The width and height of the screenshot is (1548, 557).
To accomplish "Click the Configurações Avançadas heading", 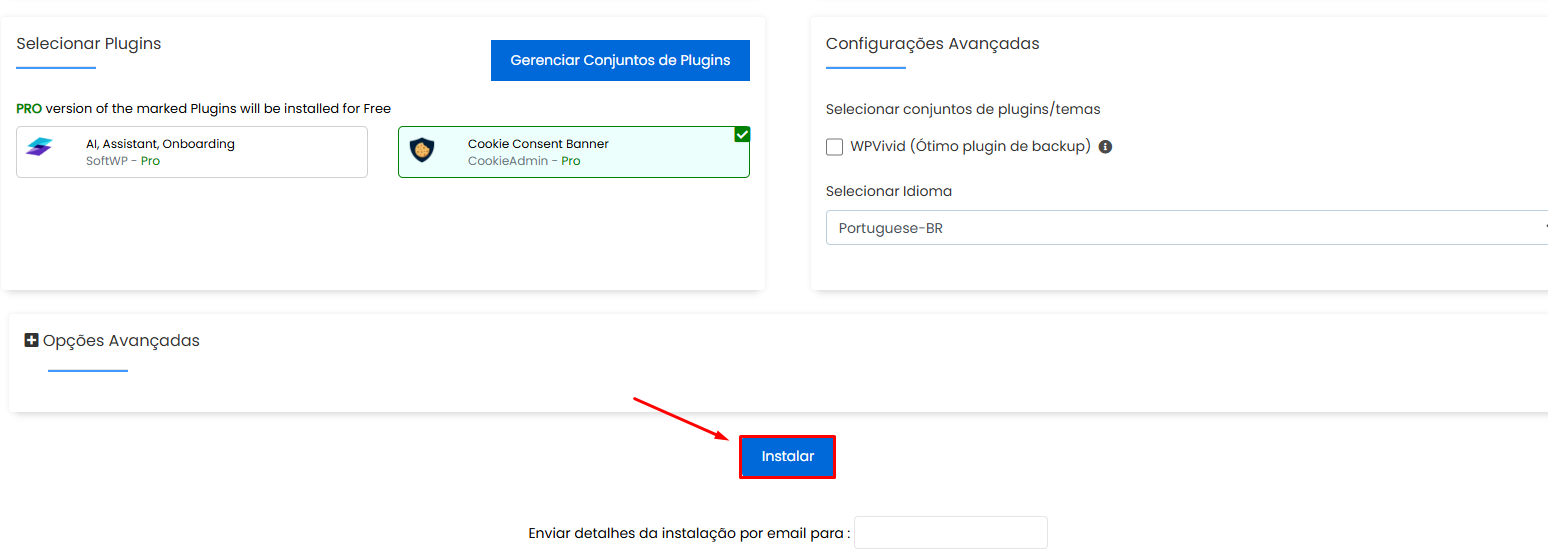I will point(932,44).
